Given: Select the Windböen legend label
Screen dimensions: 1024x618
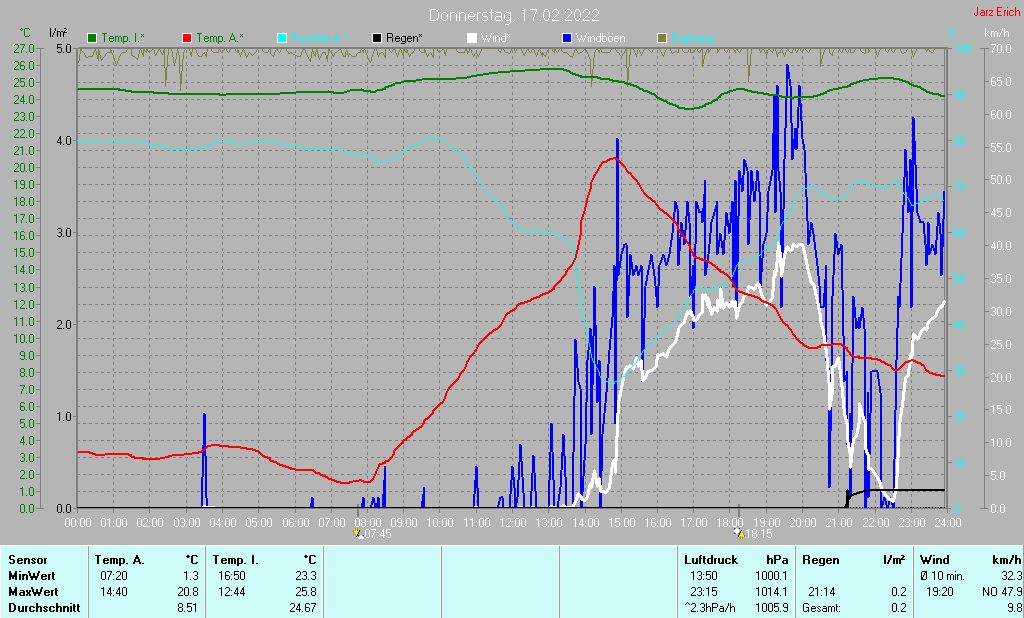Looking at the screenshot, I should [600, 39].
